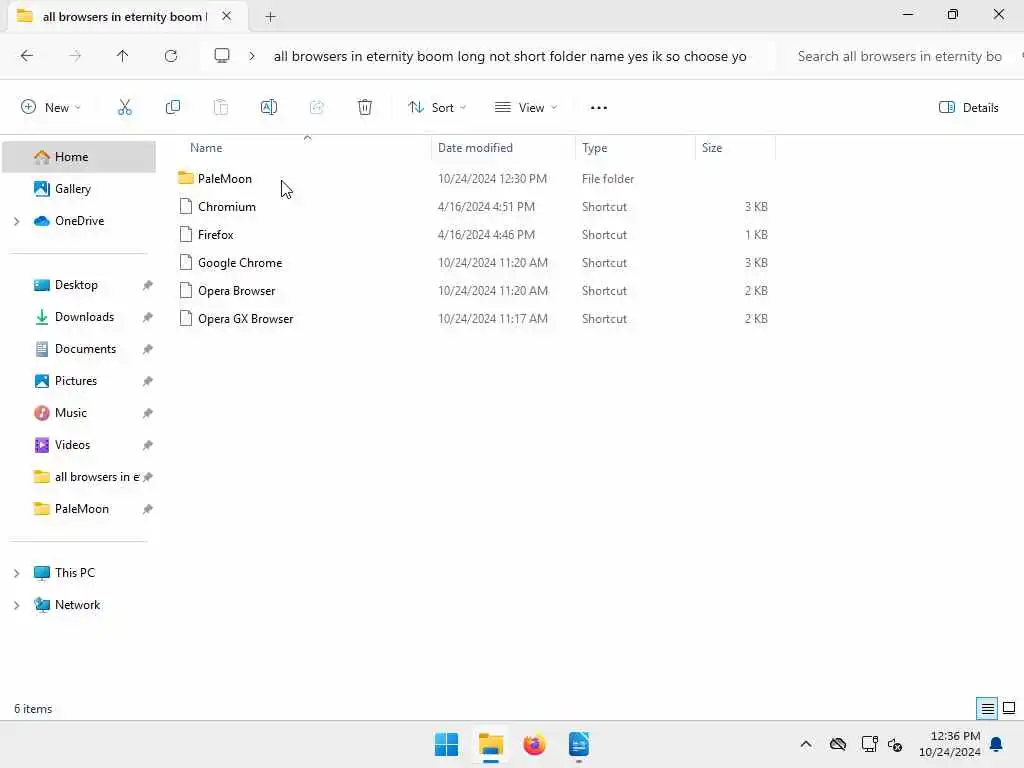Click the PC monitor icon in address bar

pyautogui.click(x=222, y=56)
